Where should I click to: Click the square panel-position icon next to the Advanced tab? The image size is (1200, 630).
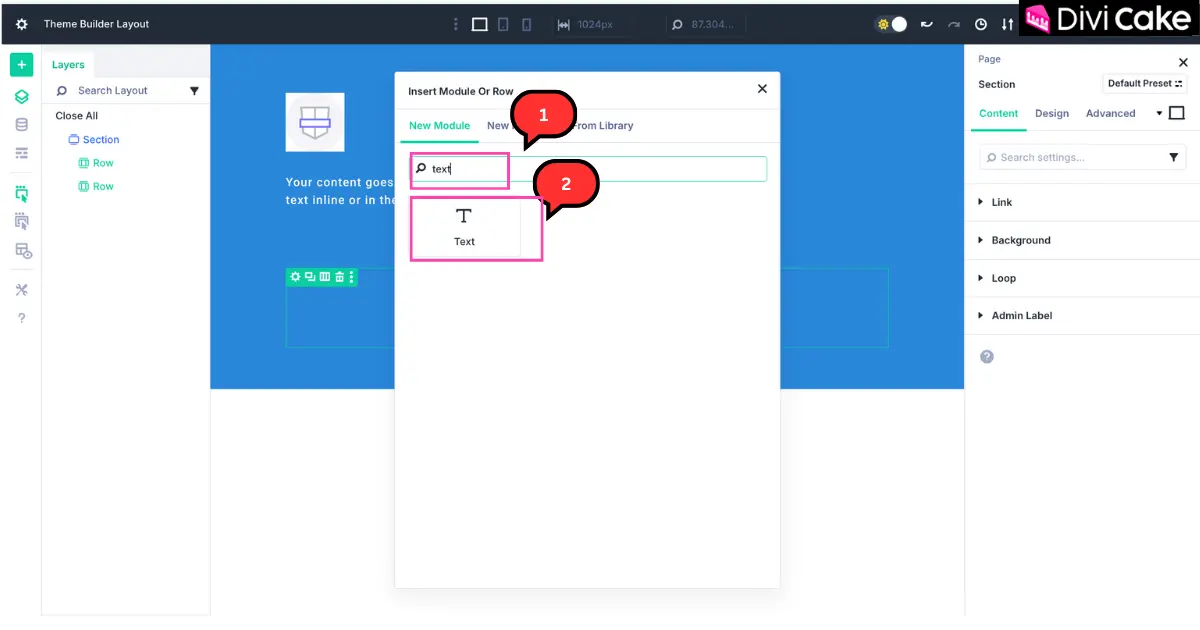tap(1177, 113)
